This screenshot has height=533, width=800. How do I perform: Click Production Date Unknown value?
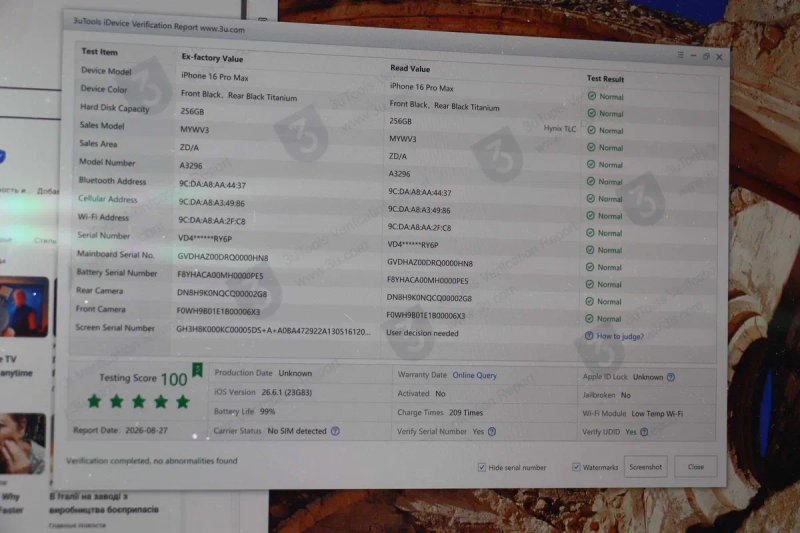[295, 373]
